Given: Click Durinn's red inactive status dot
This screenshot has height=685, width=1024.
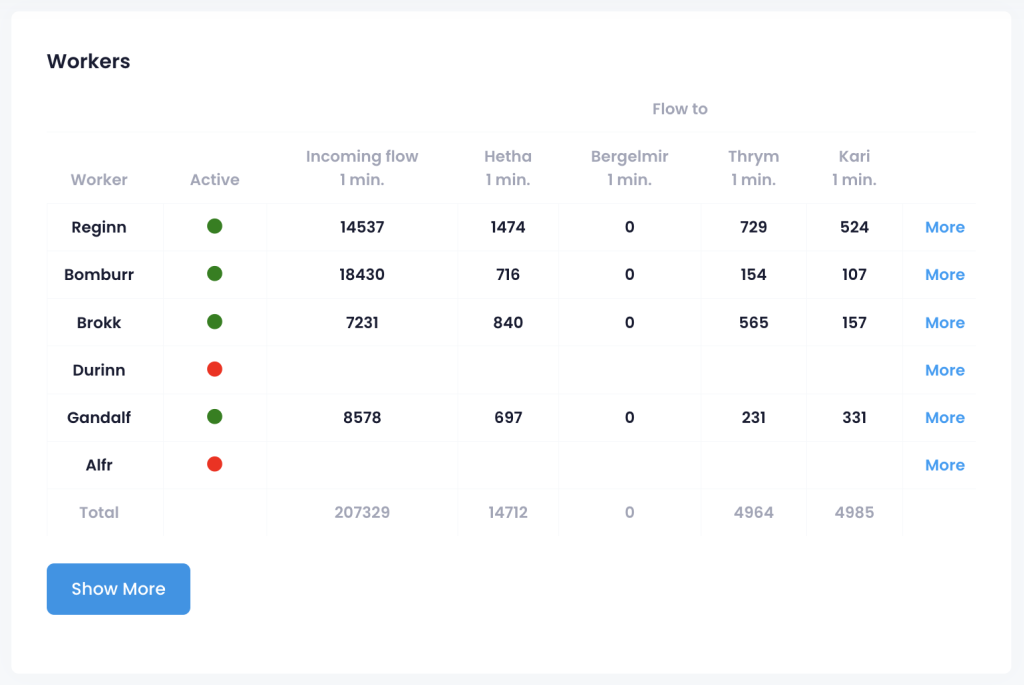Looking at the screenshot, I should click(214, 369).
